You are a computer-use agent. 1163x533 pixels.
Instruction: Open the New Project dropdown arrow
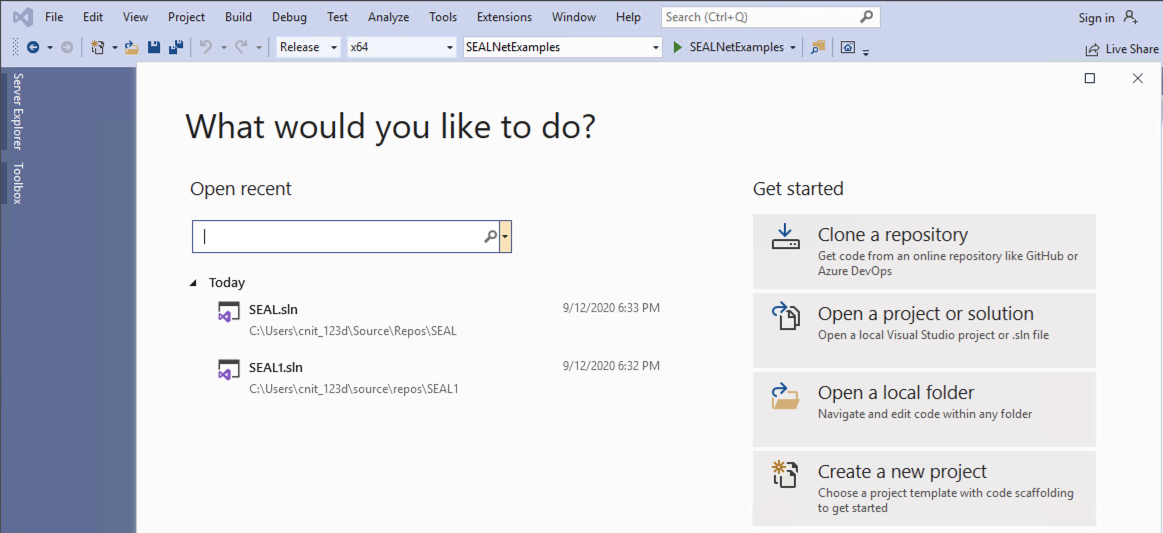pyautogui.click(x=115, y=47)
